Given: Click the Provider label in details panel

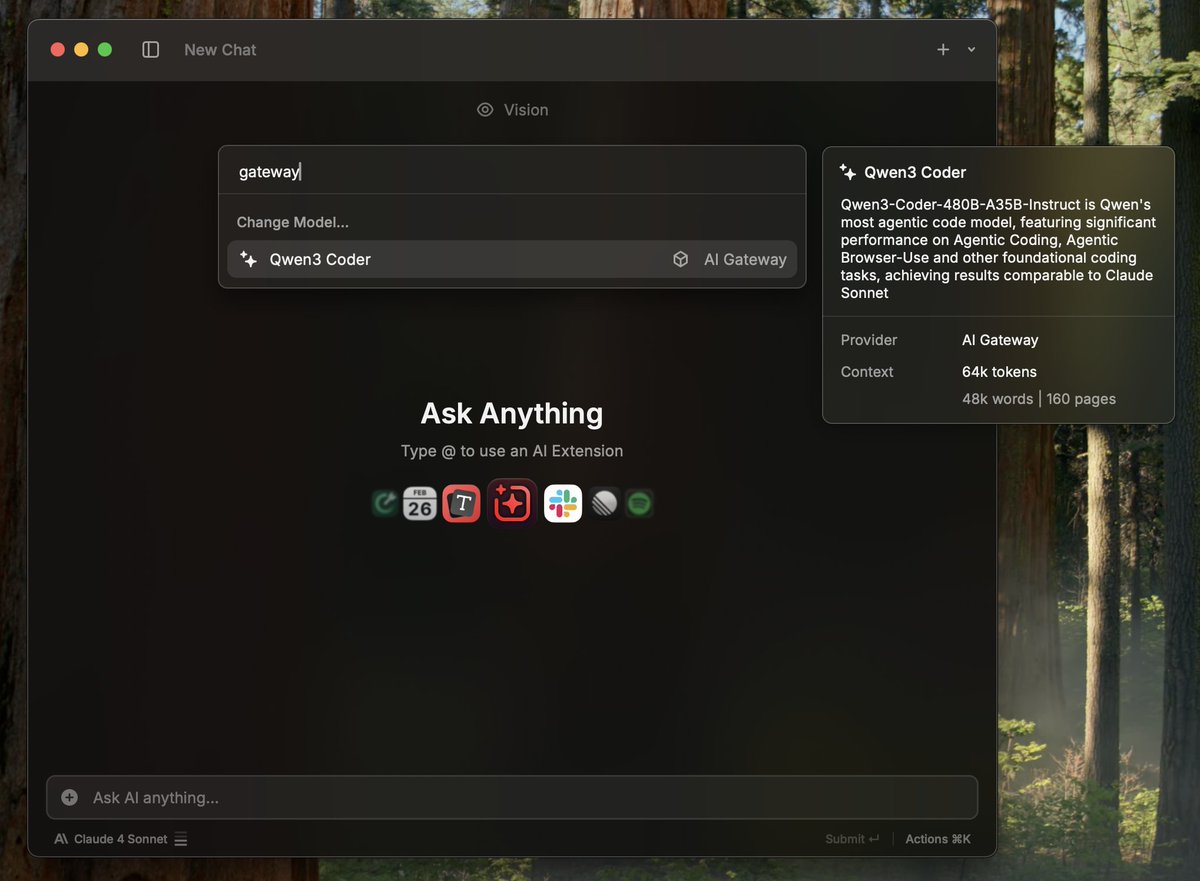Looking at the screenshot, I should 869,340.
